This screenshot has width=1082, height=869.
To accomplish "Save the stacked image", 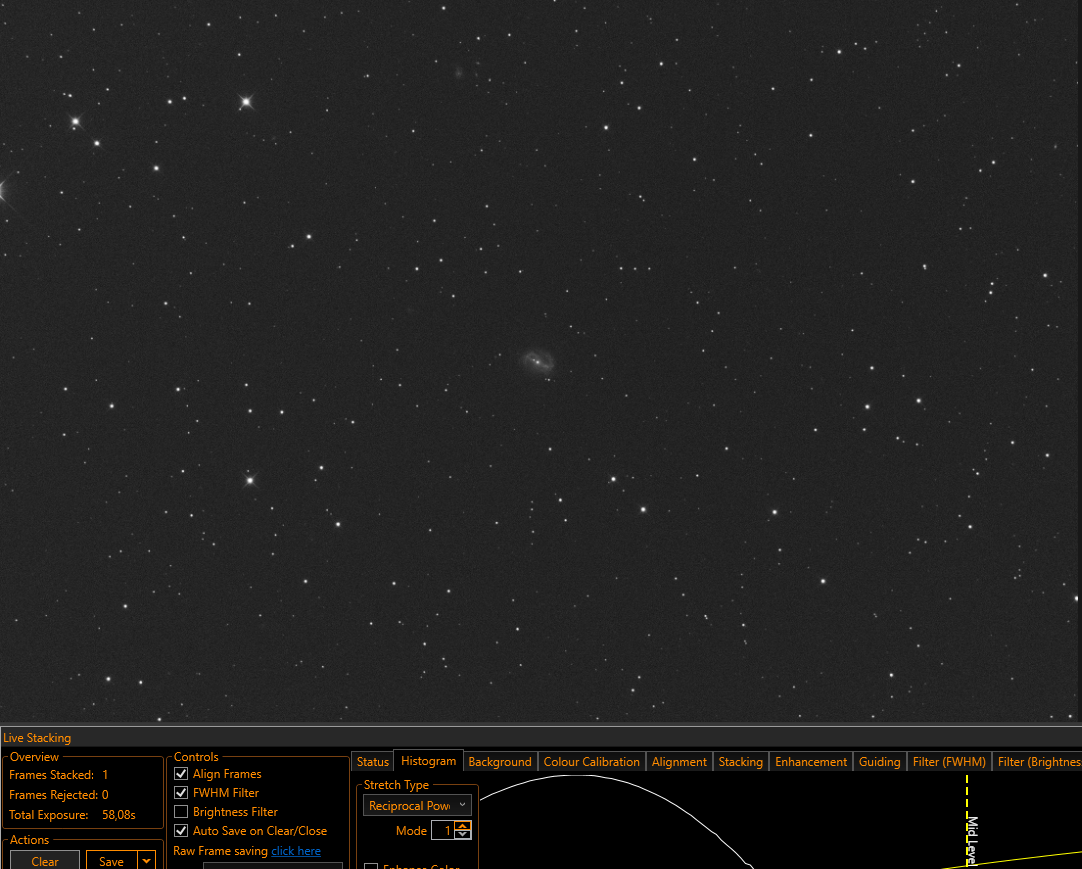I will (111, 861).
